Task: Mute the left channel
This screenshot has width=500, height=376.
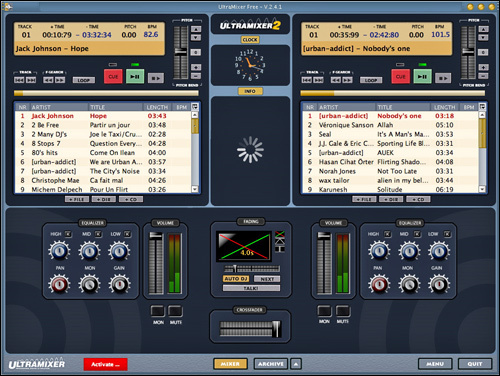Action: [175, 311]
